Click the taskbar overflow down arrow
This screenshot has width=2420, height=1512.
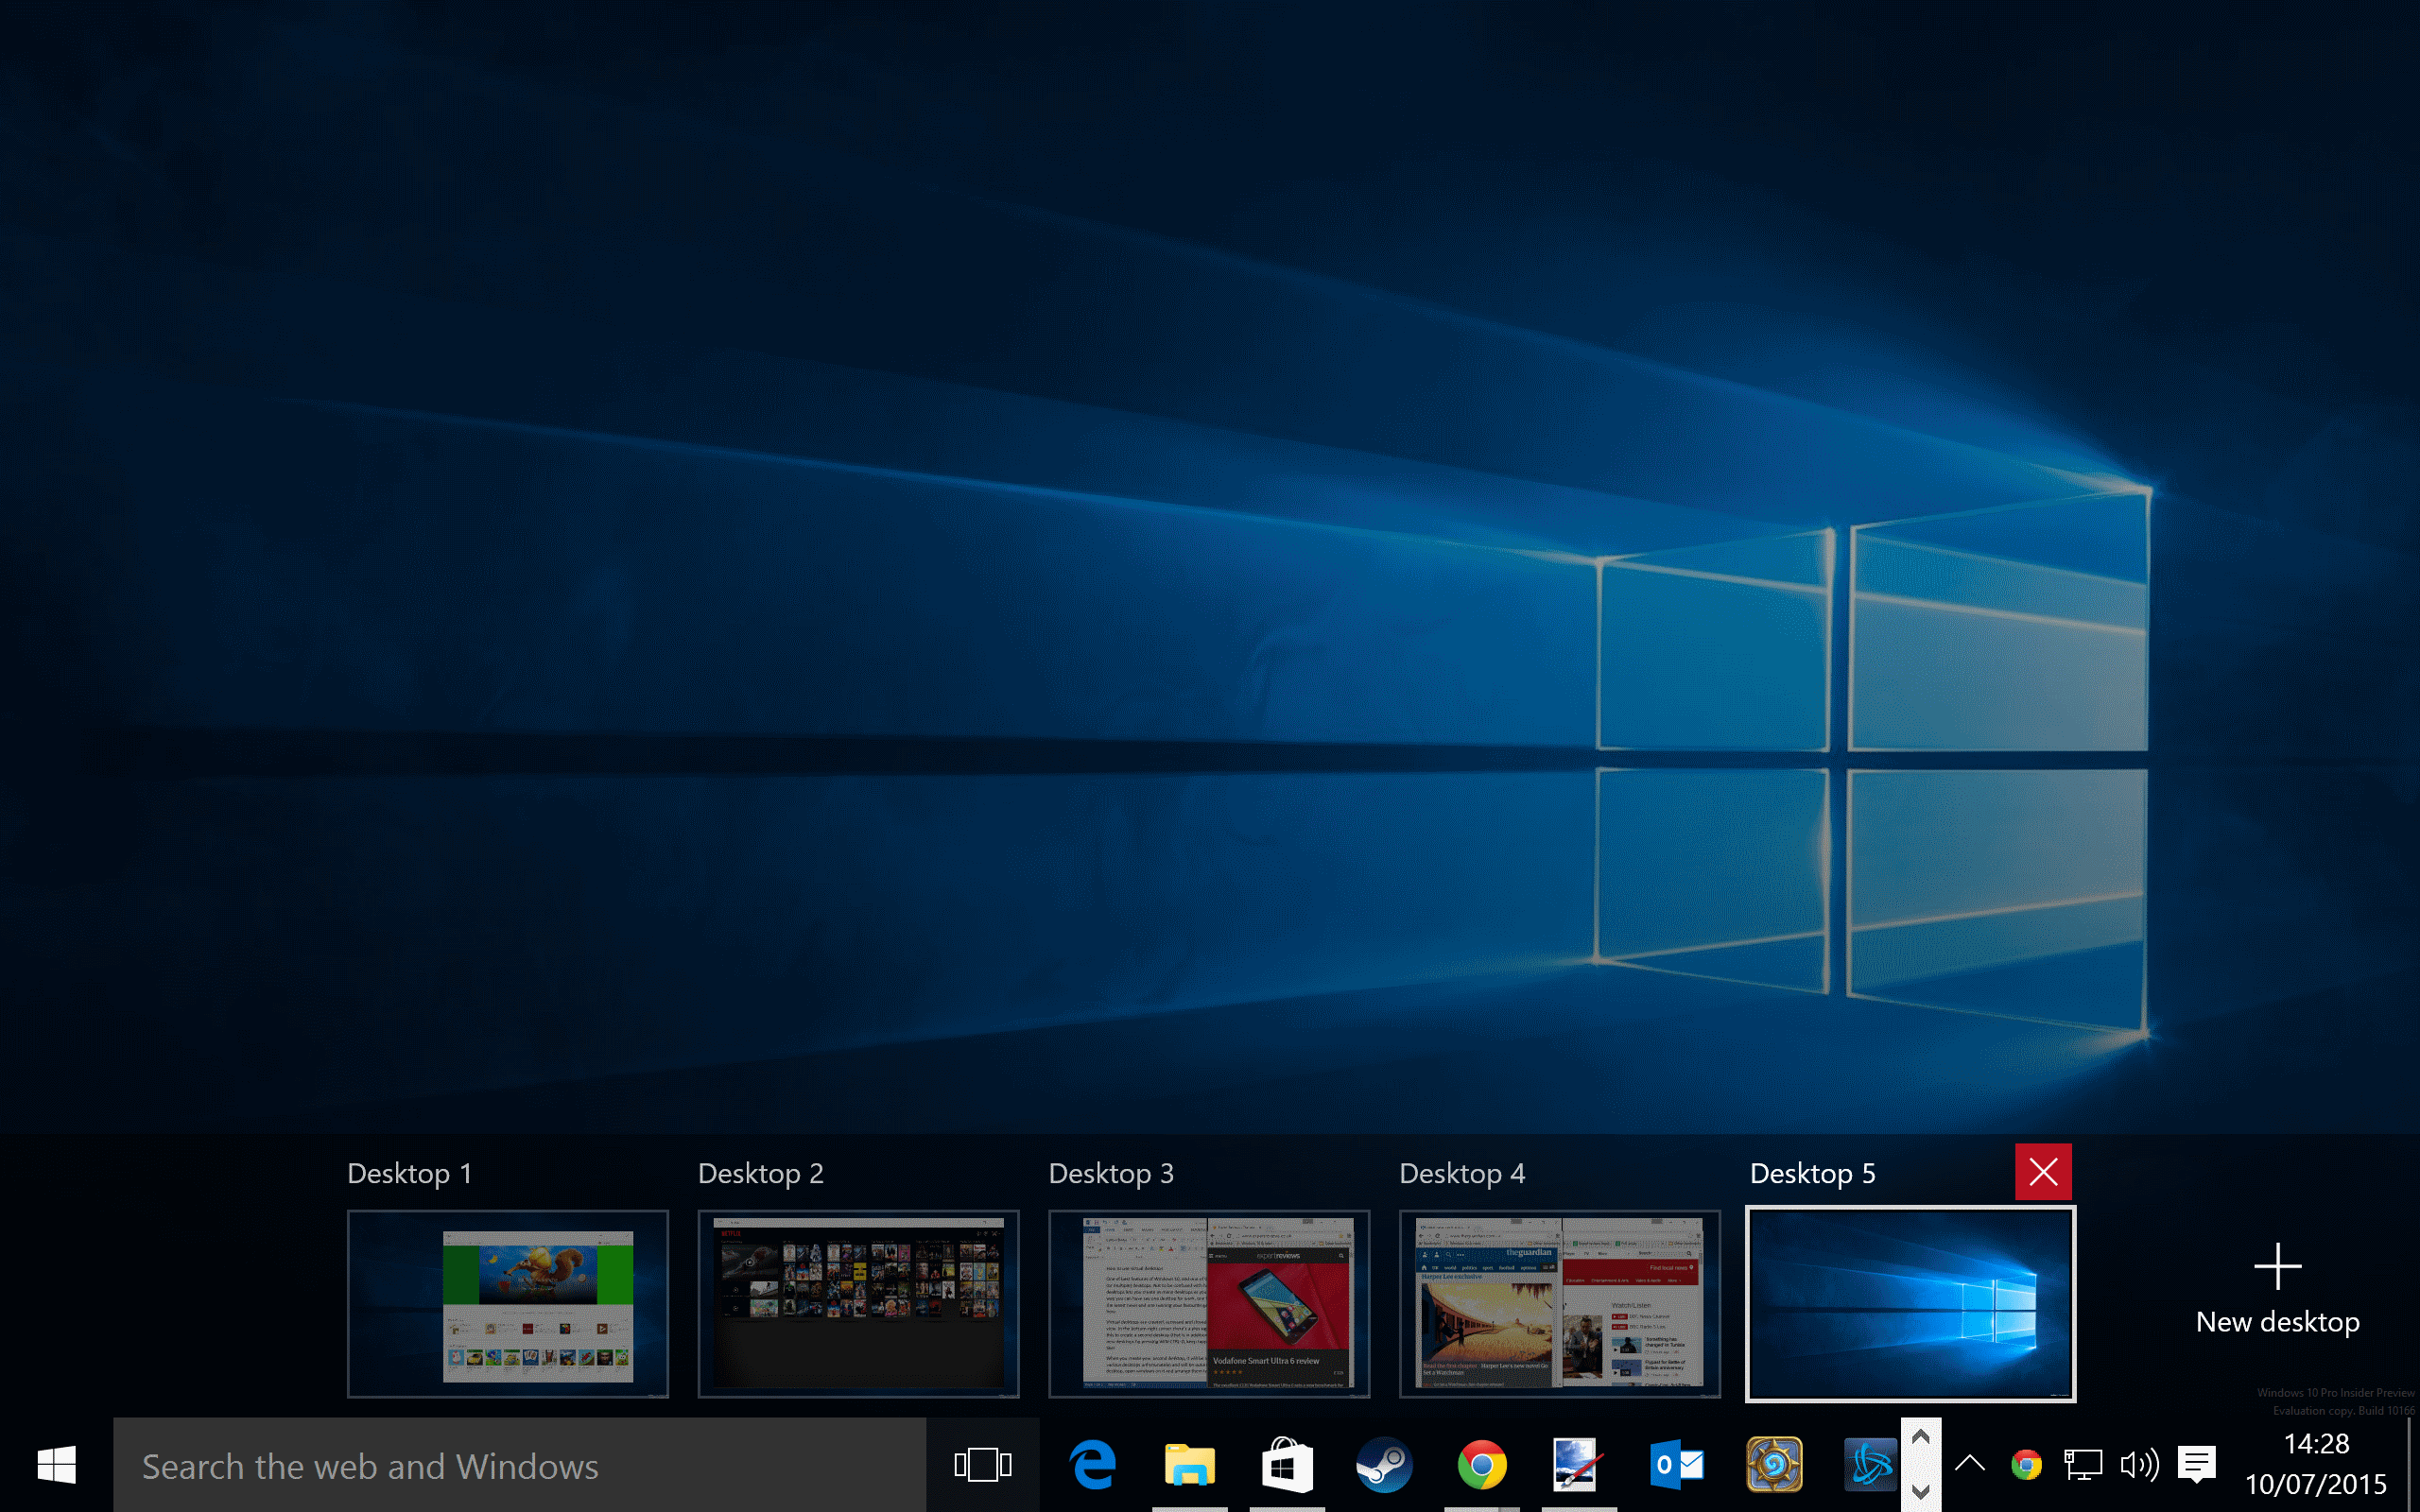click(x=1920, y=1491)
